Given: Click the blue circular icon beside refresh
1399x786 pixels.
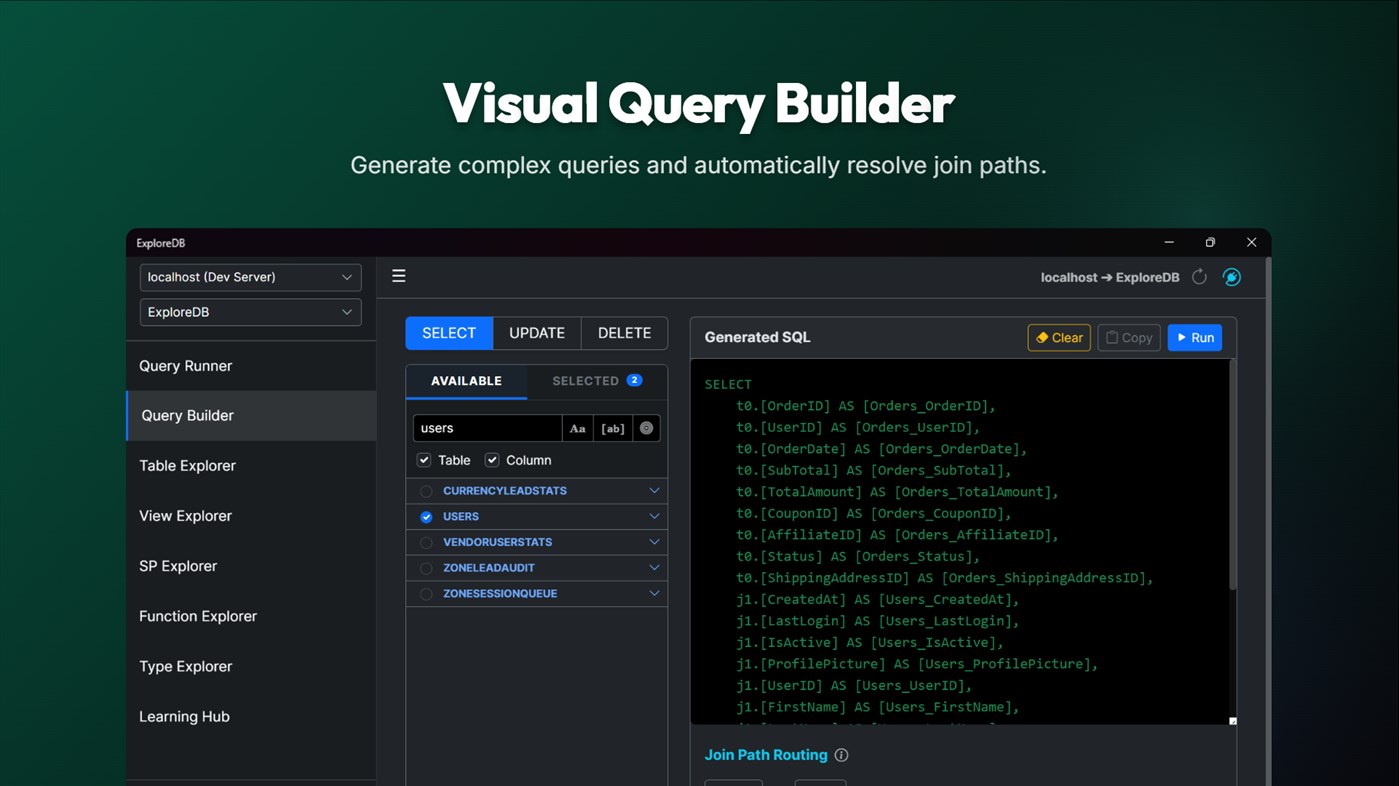Looking at the screenshot, I should [x=1232, y=277].
